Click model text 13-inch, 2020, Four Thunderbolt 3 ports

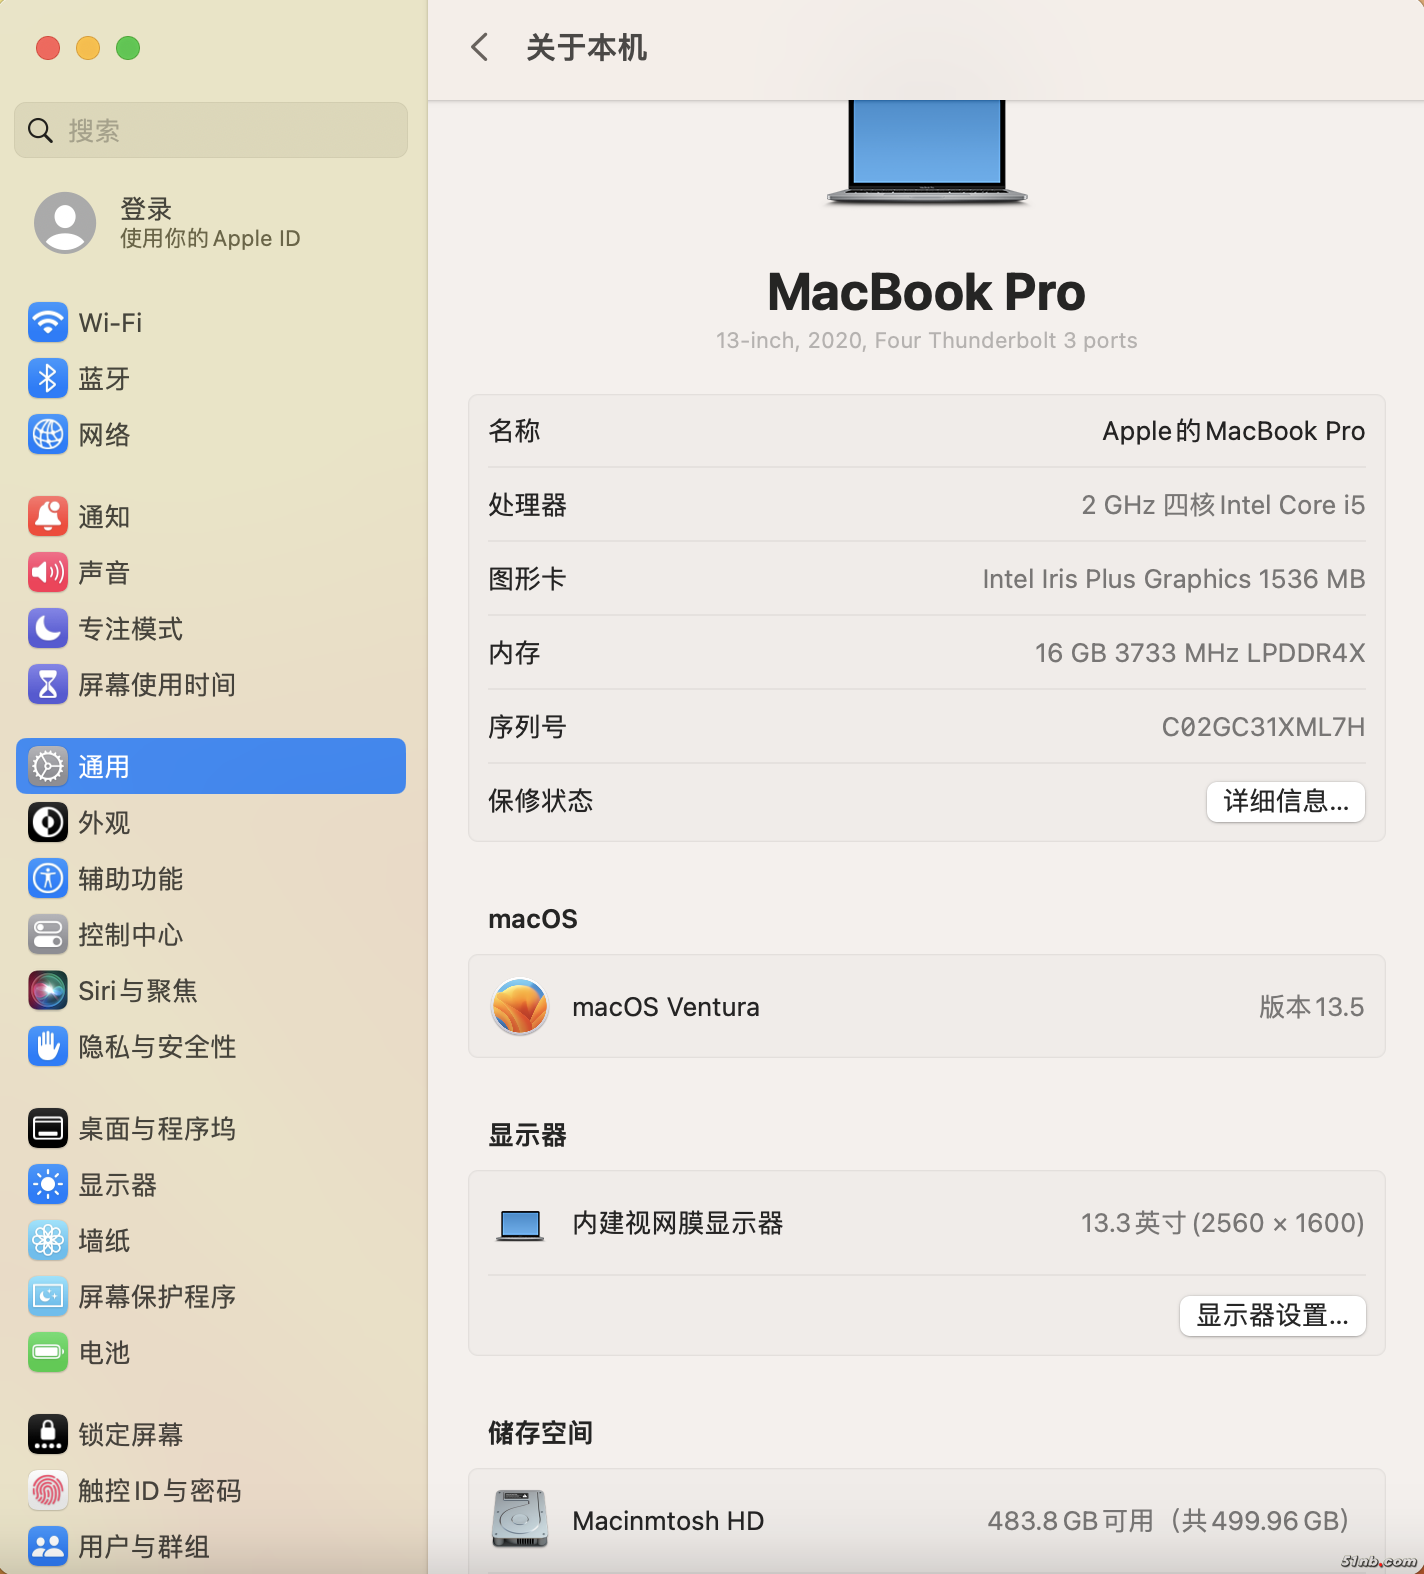coord(927,340)
